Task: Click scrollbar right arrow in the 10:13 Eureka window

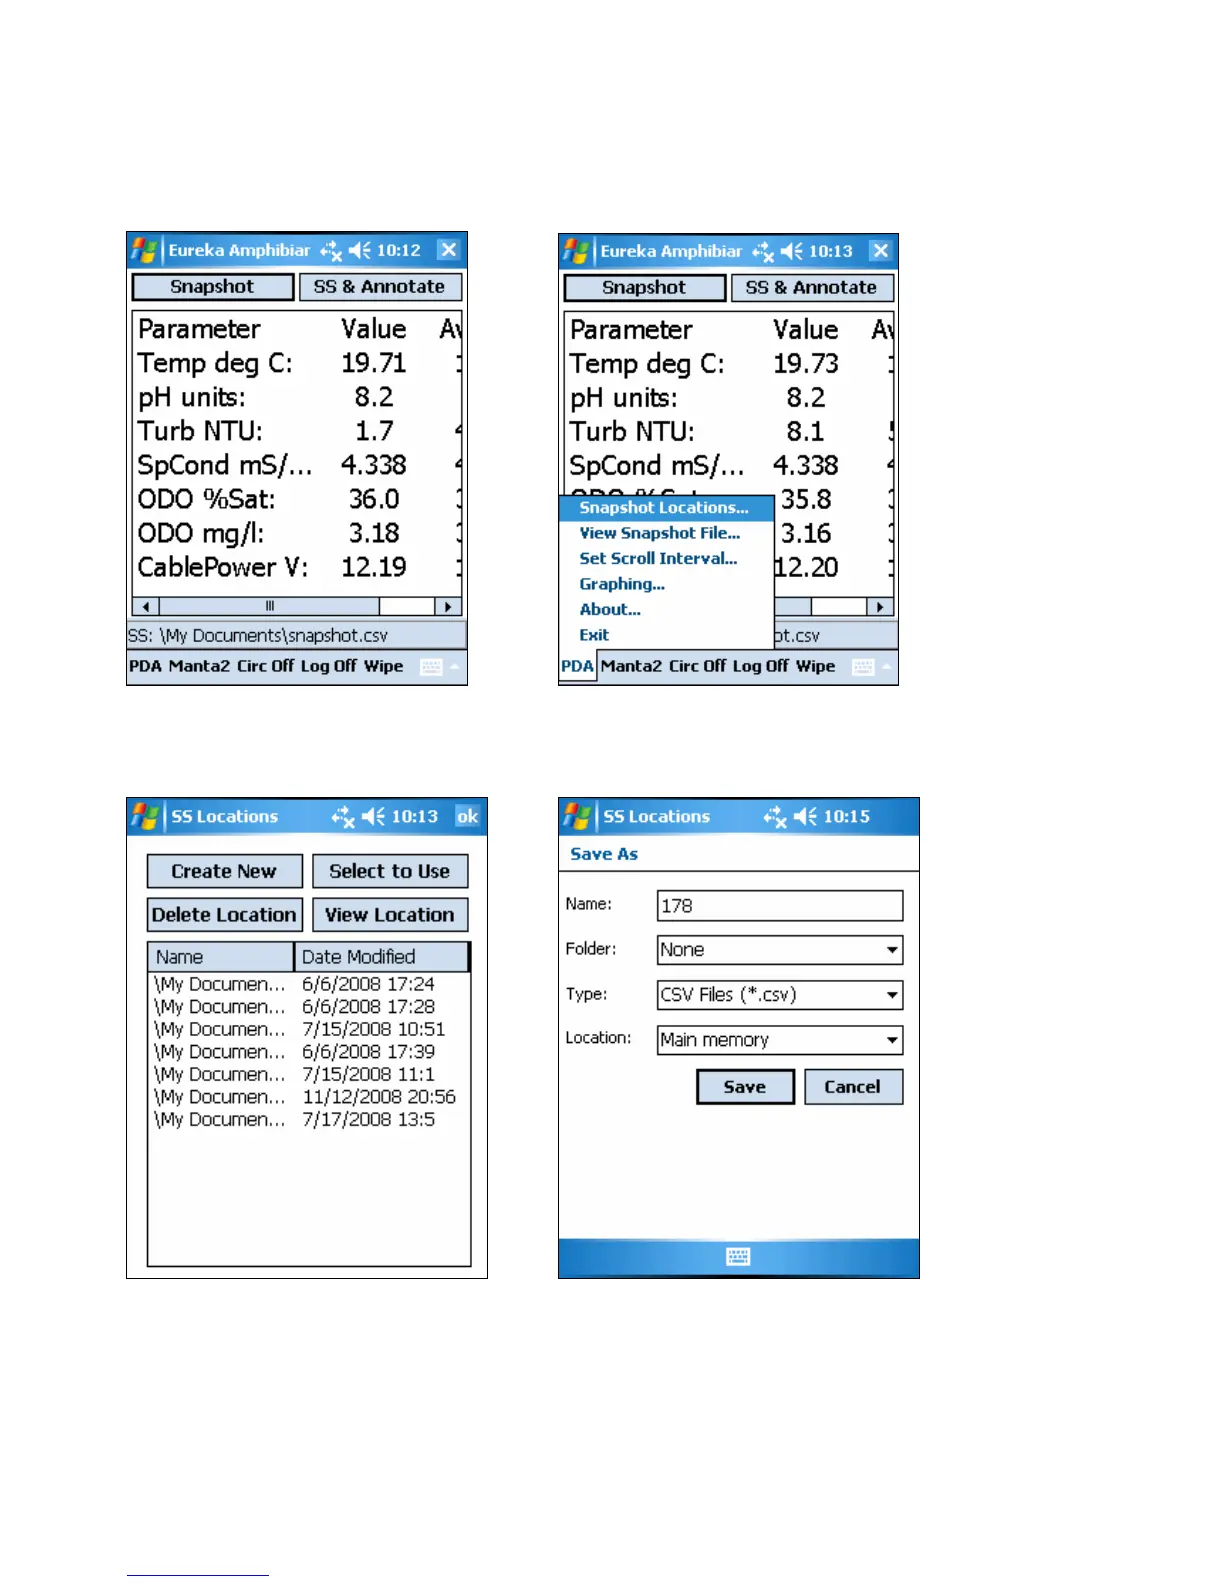Action: [x=880, y=607]
